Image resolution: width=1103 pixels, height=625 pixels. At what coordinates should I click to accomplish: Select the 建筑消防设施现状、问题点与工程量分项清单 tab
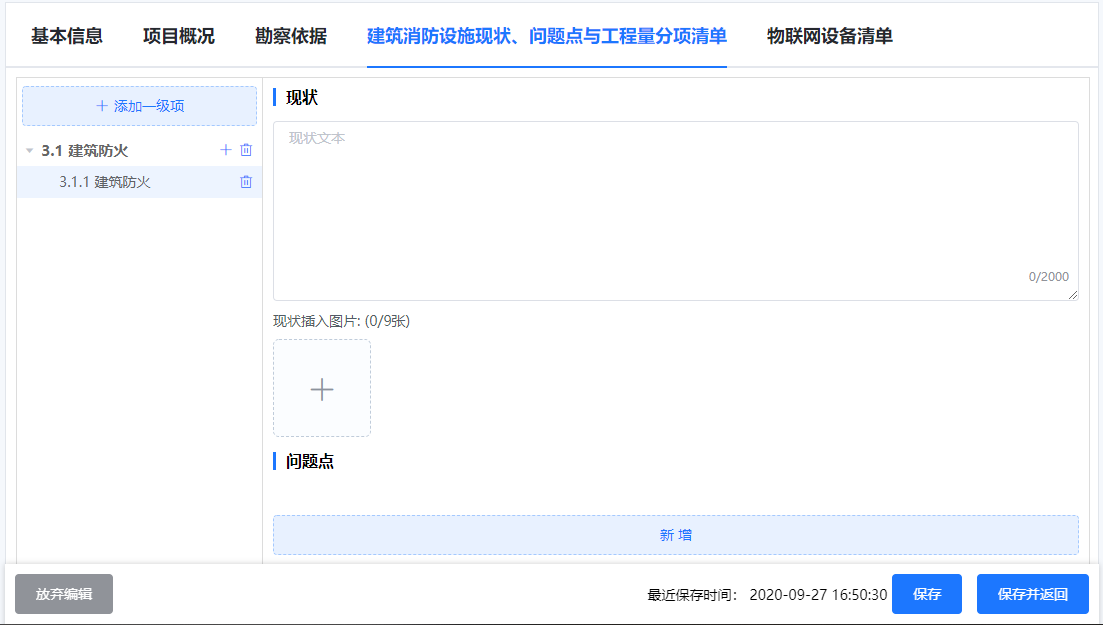[547, 36]
